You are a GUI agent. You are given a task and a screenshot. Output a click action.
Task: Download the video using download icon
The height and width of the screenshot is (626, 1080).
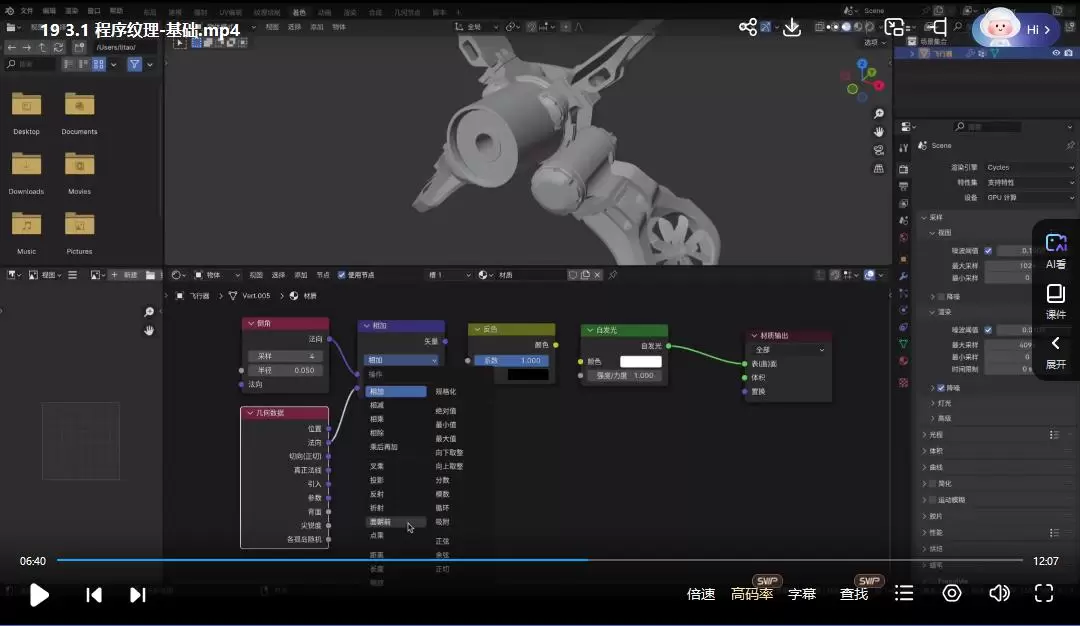pyautogui.click(x=792, y=27)
